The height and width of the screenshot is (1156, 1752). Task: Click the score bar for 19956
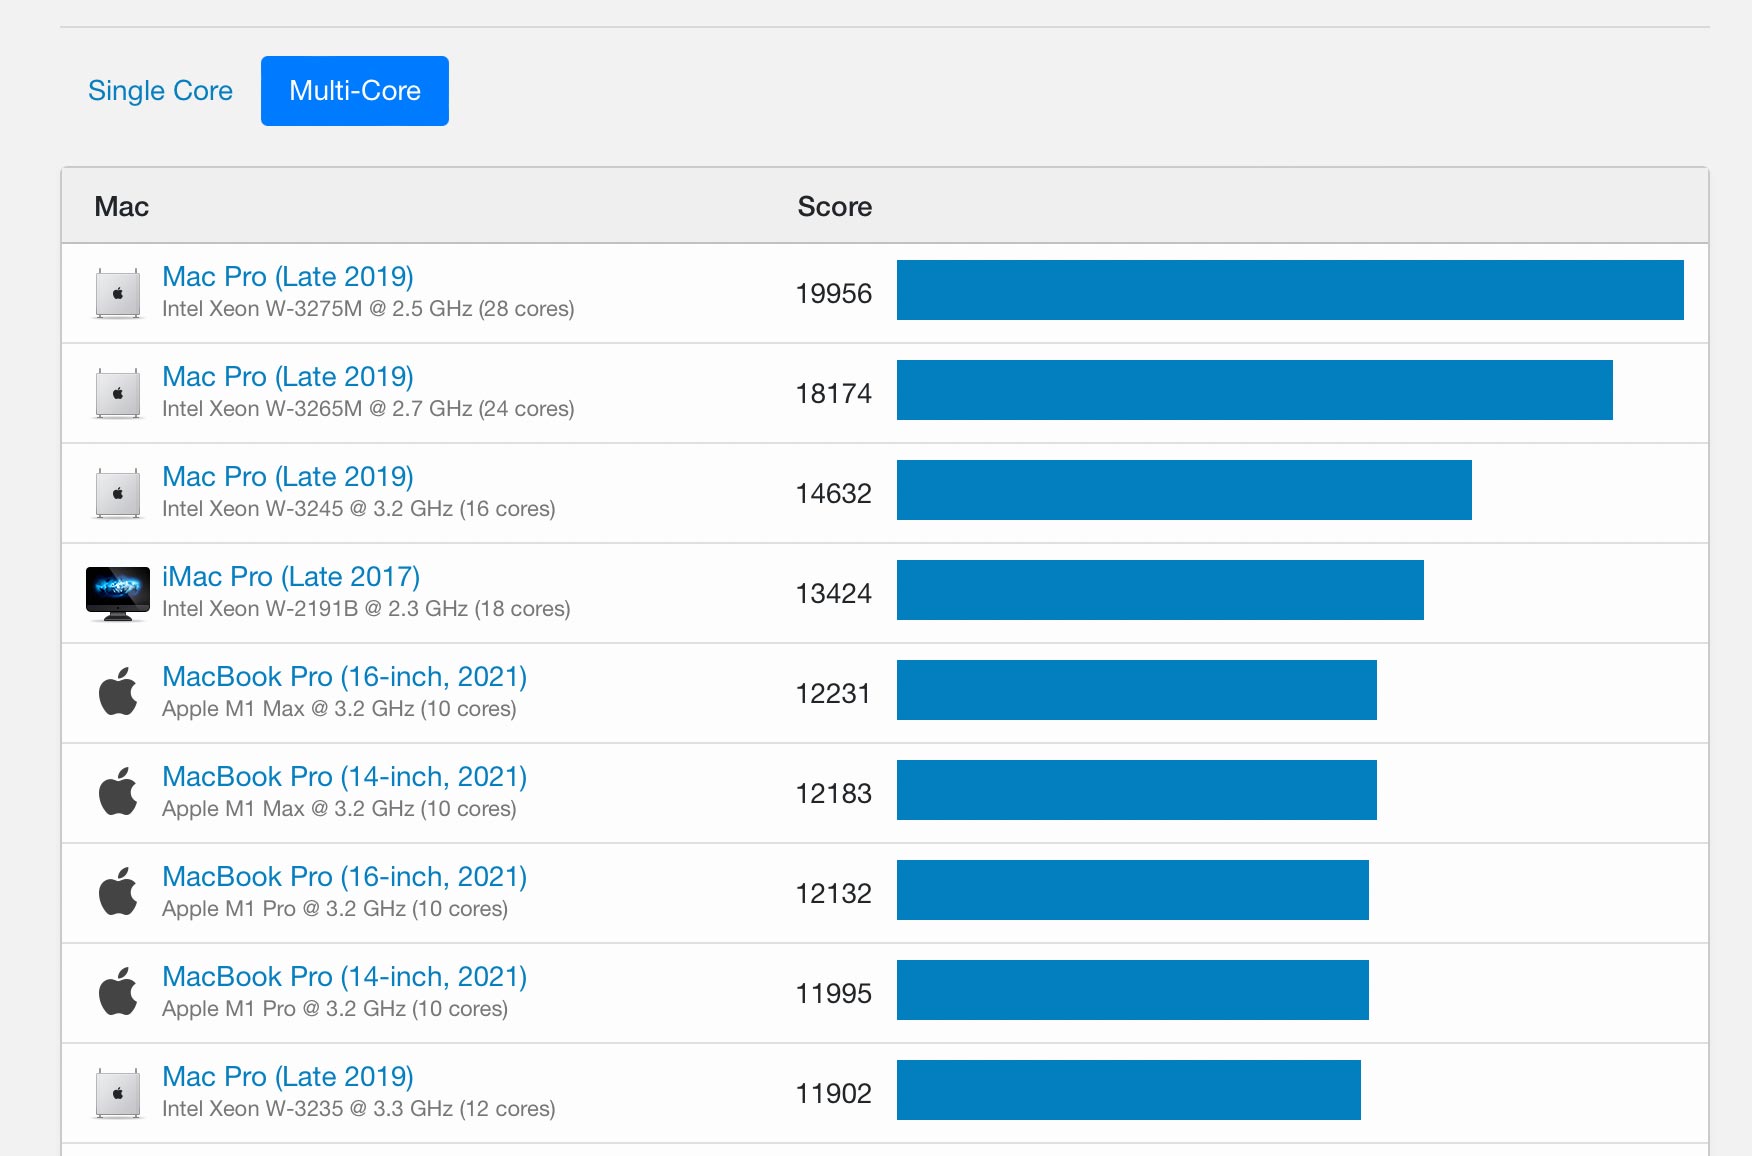[1290, 290]
